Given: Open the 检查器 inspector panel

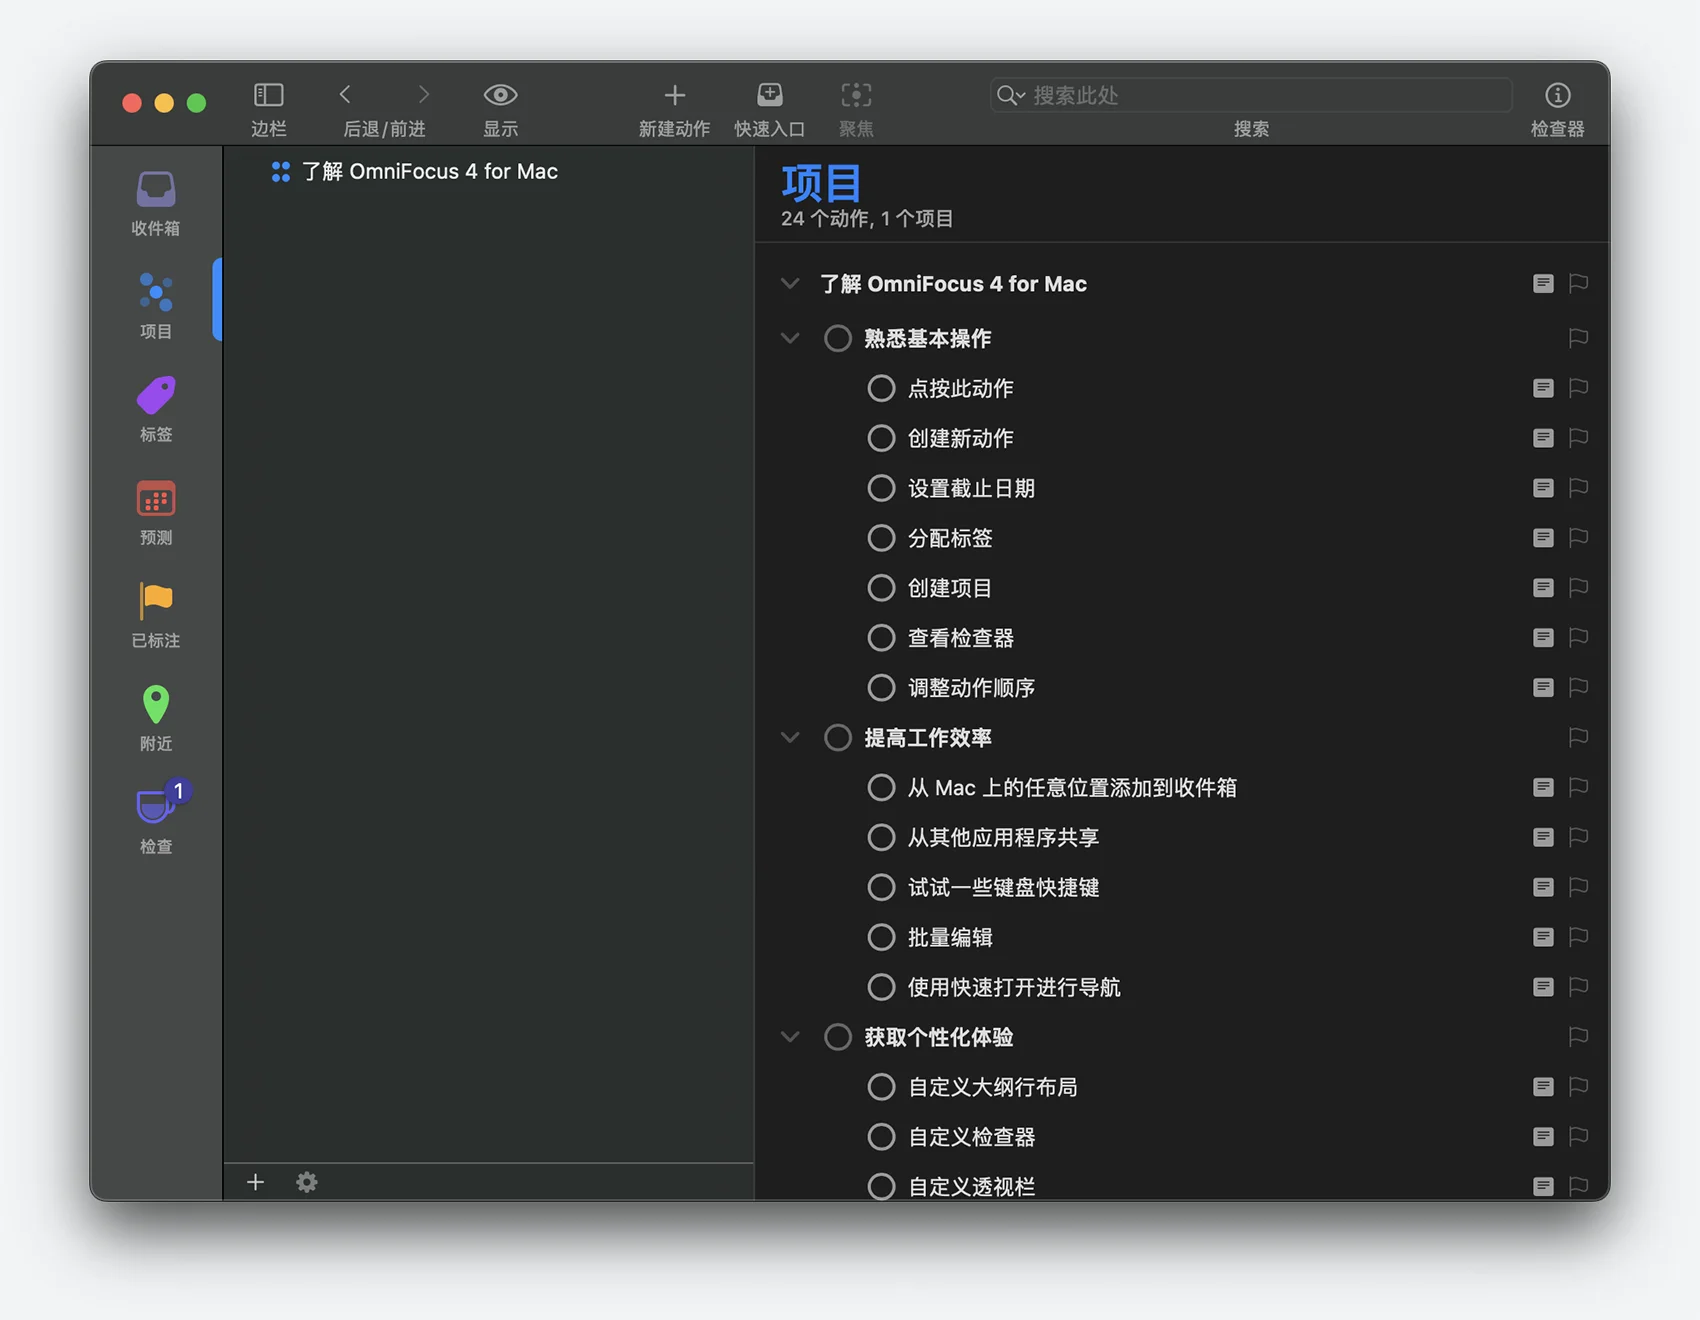Looking at the screenshot, I should point(1557,95).
